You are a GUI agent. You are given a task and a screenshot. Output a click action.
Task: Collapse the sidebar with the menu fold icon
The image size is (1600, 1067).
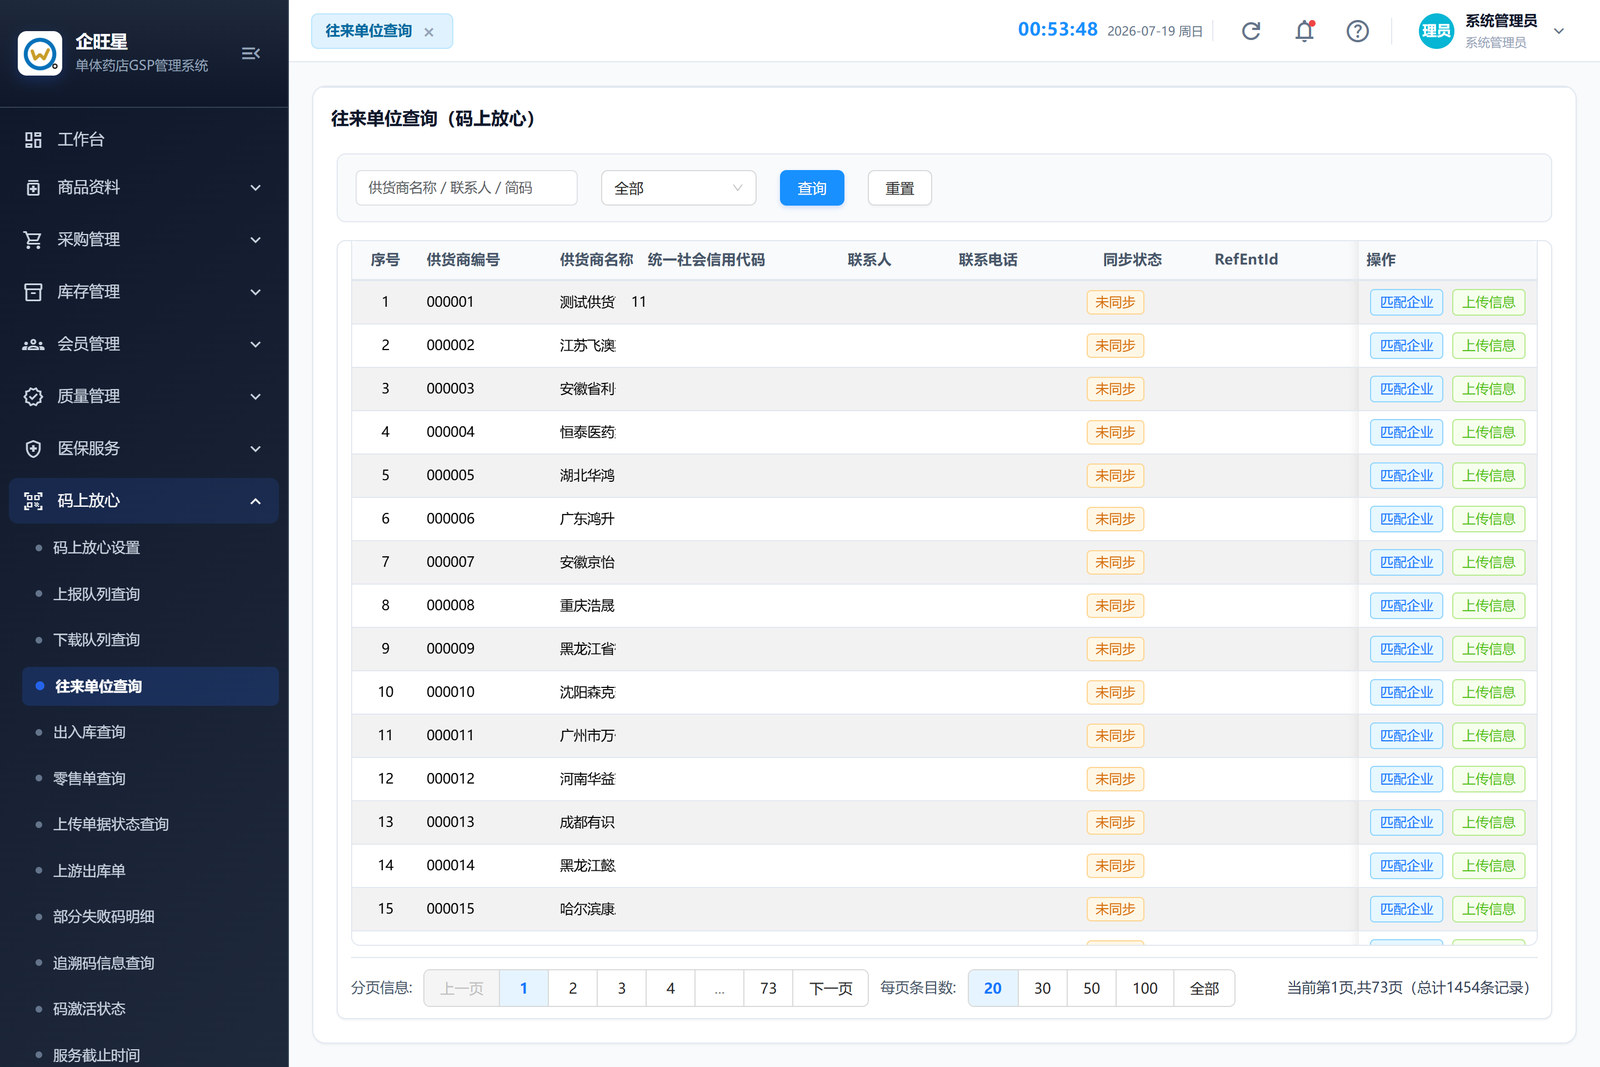[x=251, y=53]
